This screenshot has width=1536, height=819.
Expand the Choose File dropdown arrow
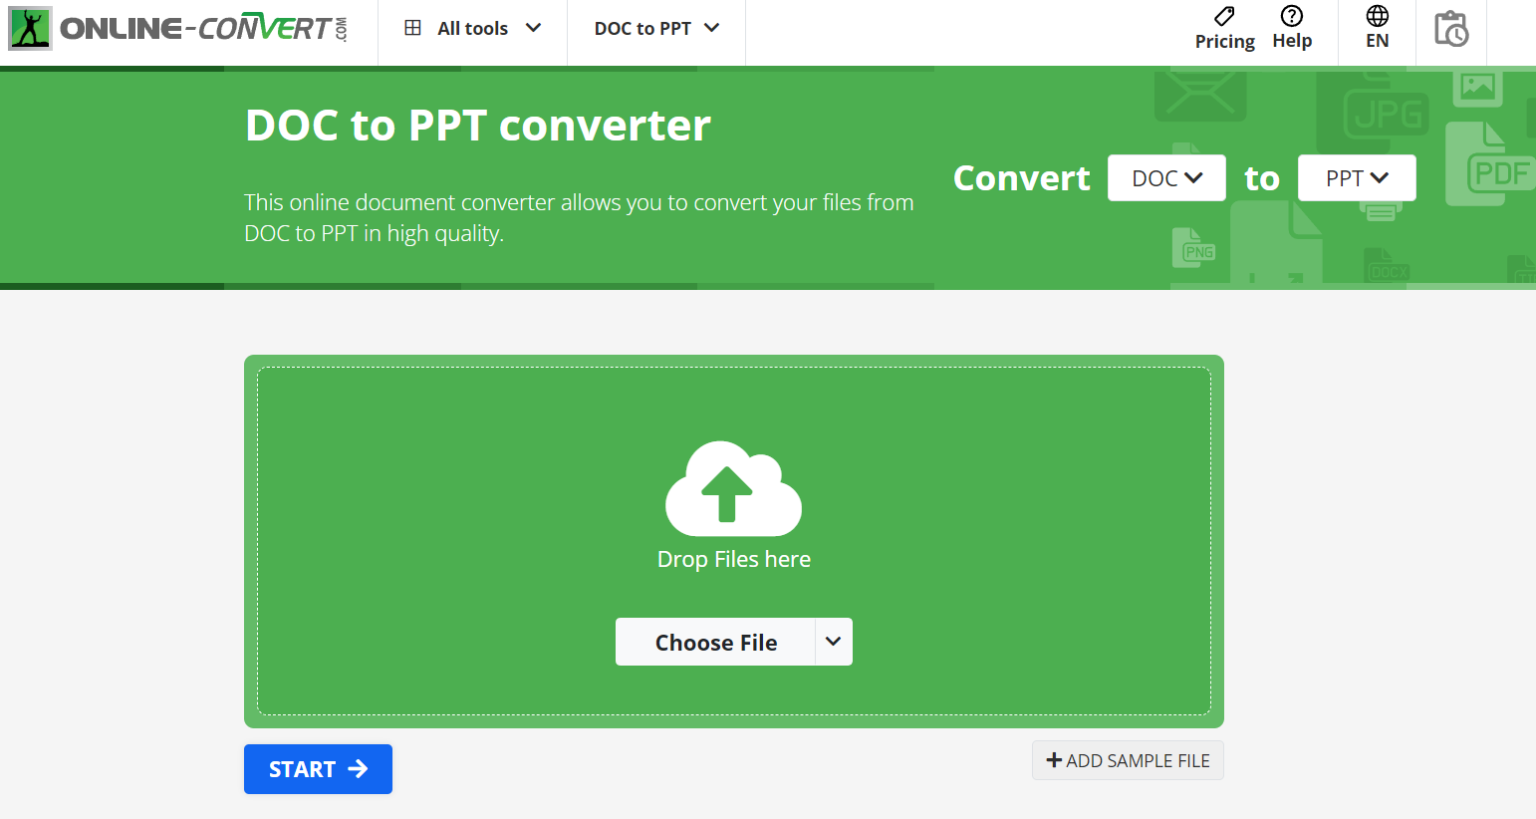(834, 641)
